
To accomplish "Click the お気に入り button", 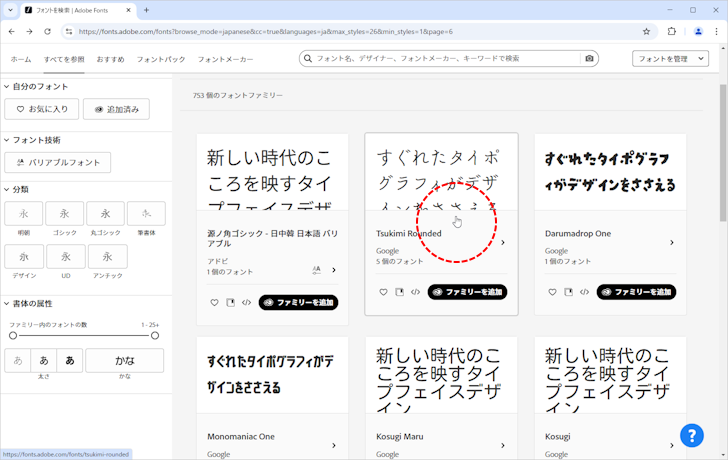I will click(42, 109).
